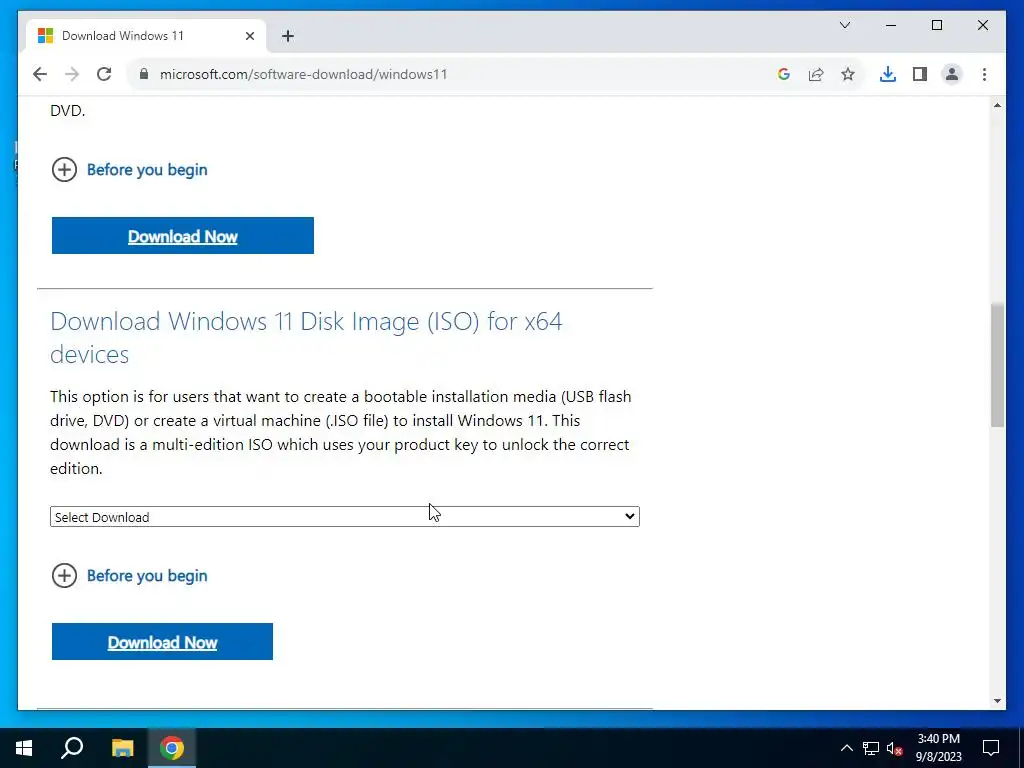
Task: Open the network status tray icon
Action: pyautogui.click(x=871, y=748)
